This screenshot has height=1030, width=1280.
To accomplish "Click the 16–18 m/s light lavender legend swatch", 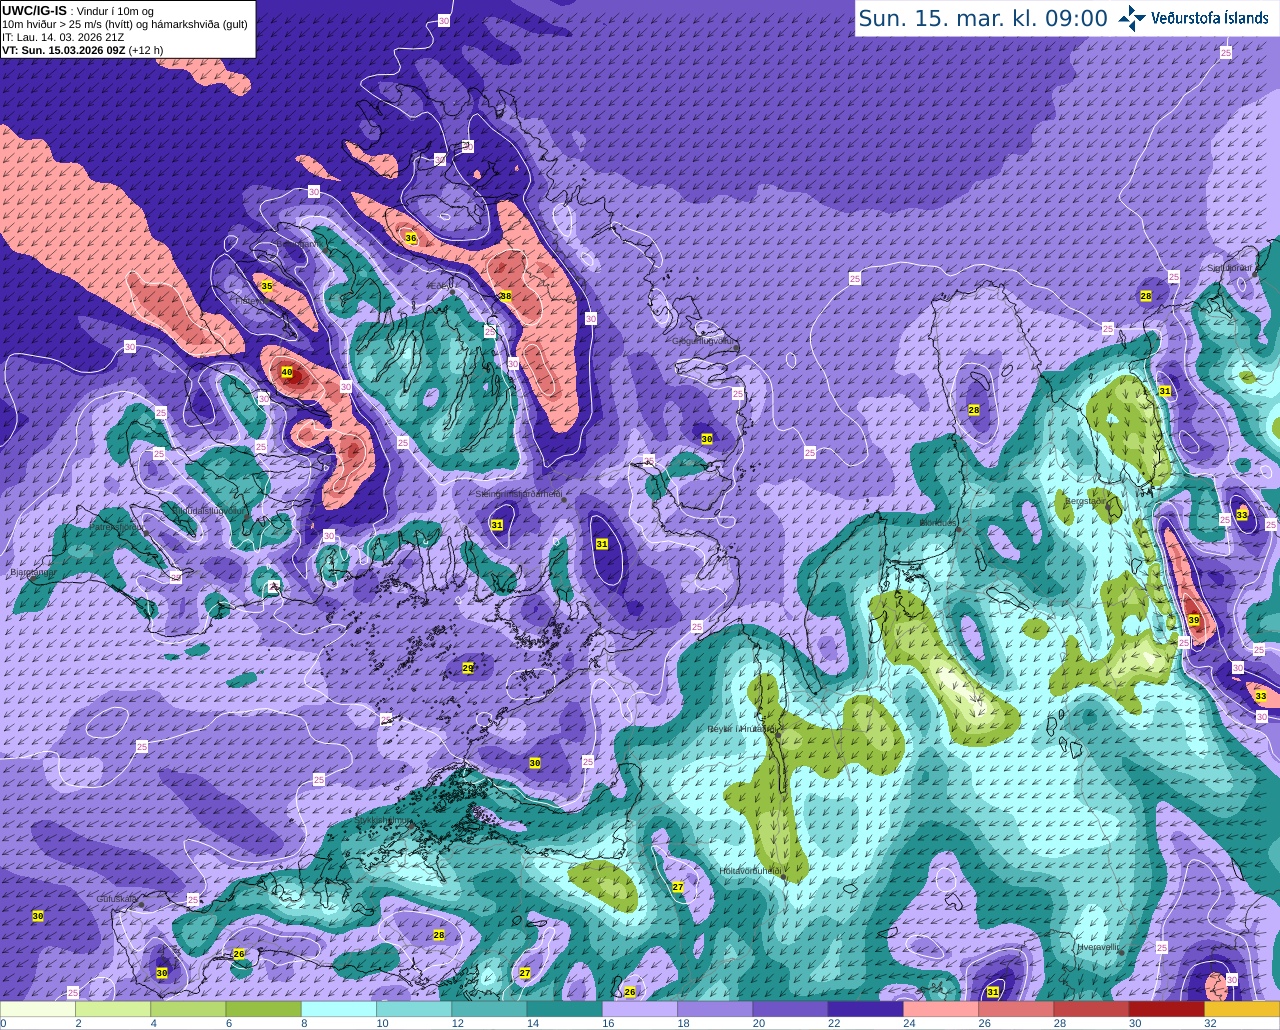I will (640, 1009).
